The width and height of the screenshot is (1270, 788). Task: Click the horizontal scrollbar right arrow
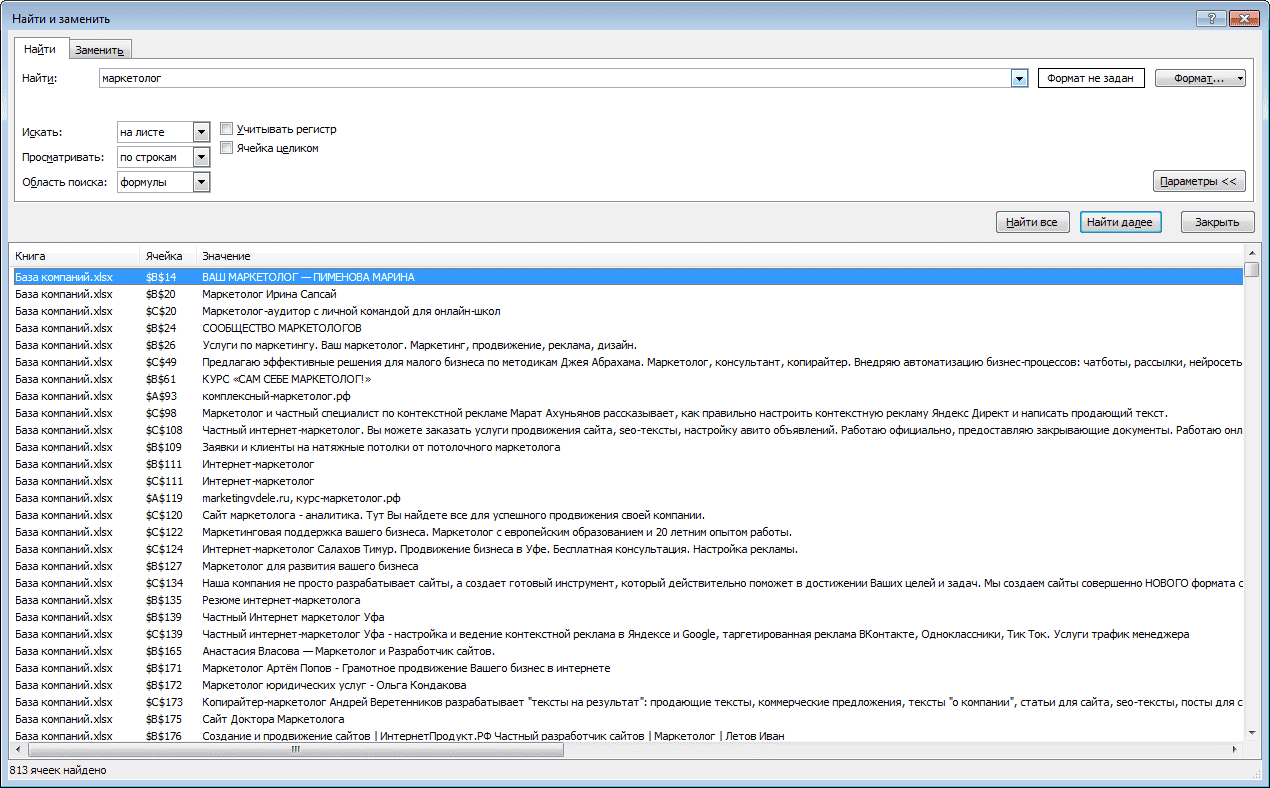(x=1237, y=748)
